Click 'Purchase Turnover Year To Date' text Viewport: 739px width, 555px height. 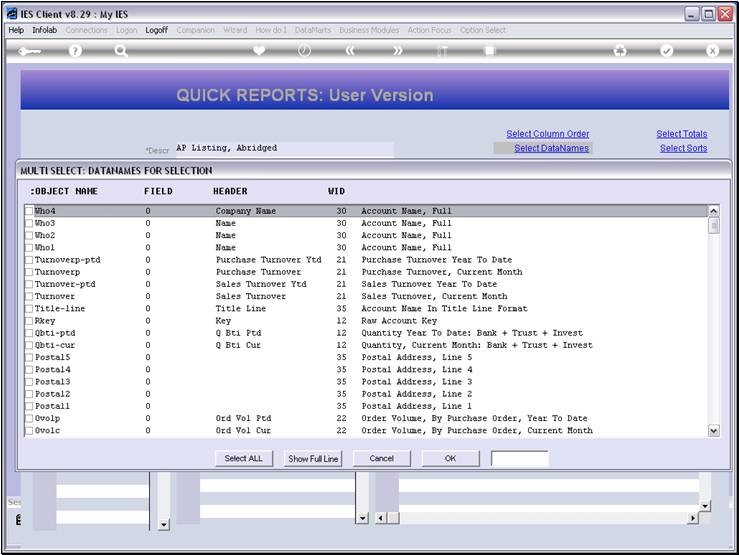point(436,260)
